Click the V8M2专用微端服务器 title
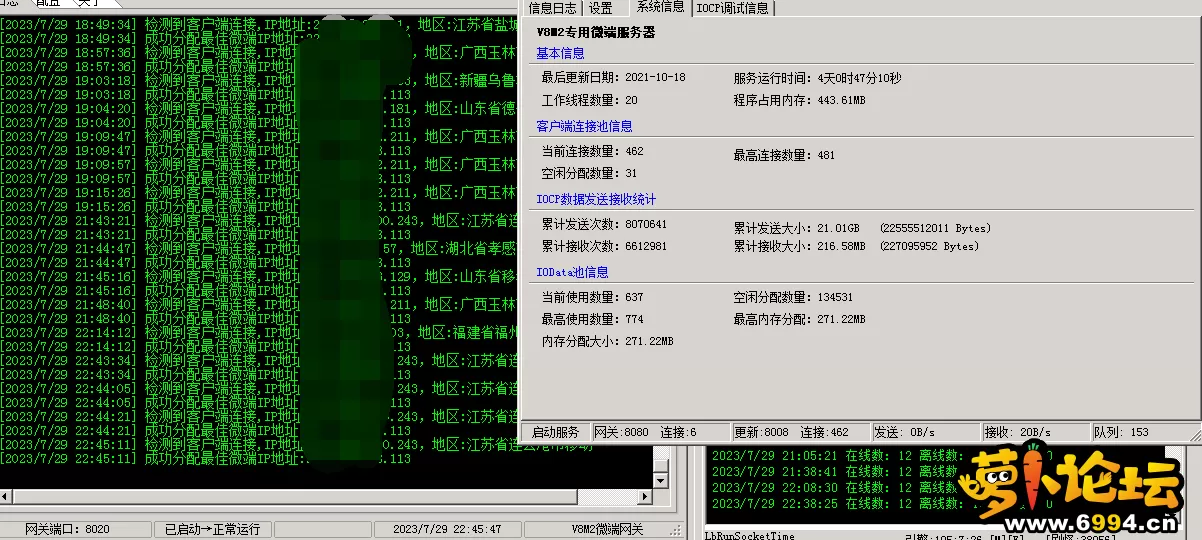The image size is (1202, 540). tap(596, 32)
